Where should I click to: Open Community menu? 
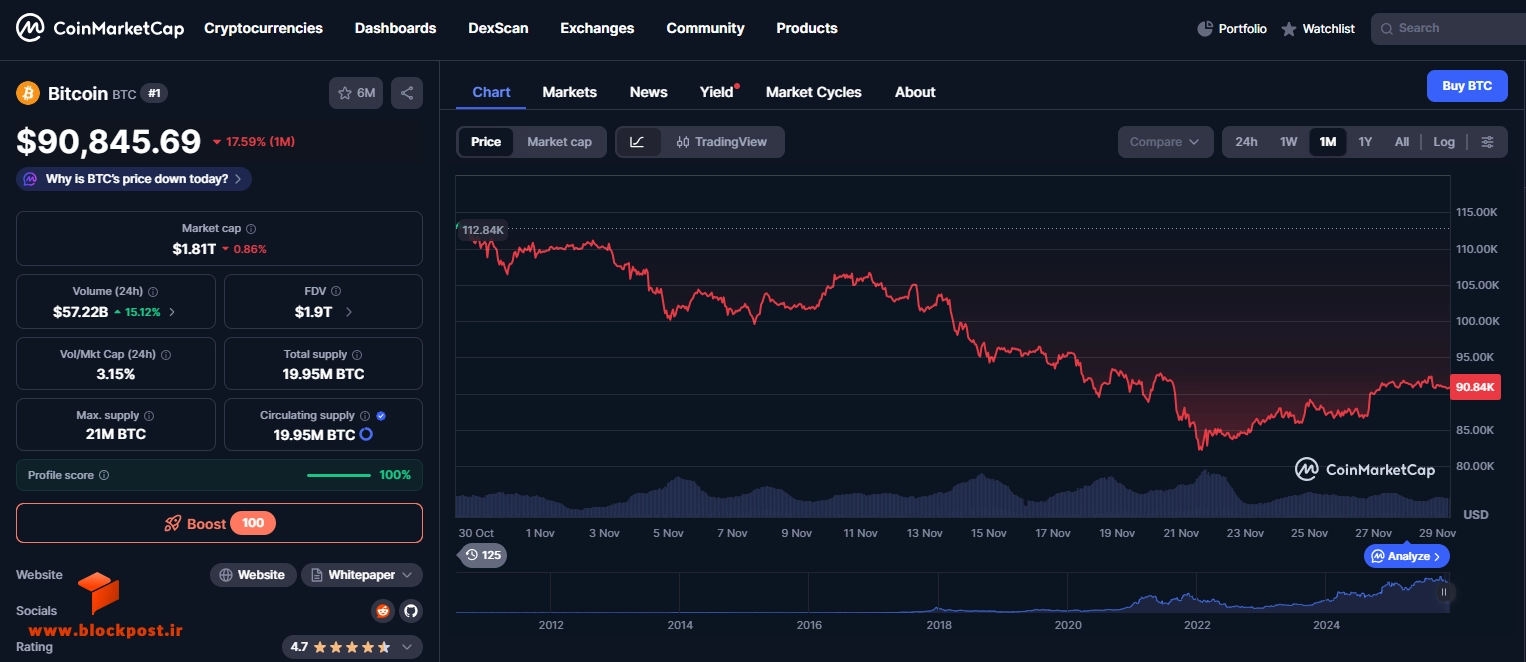coord(705,28)
